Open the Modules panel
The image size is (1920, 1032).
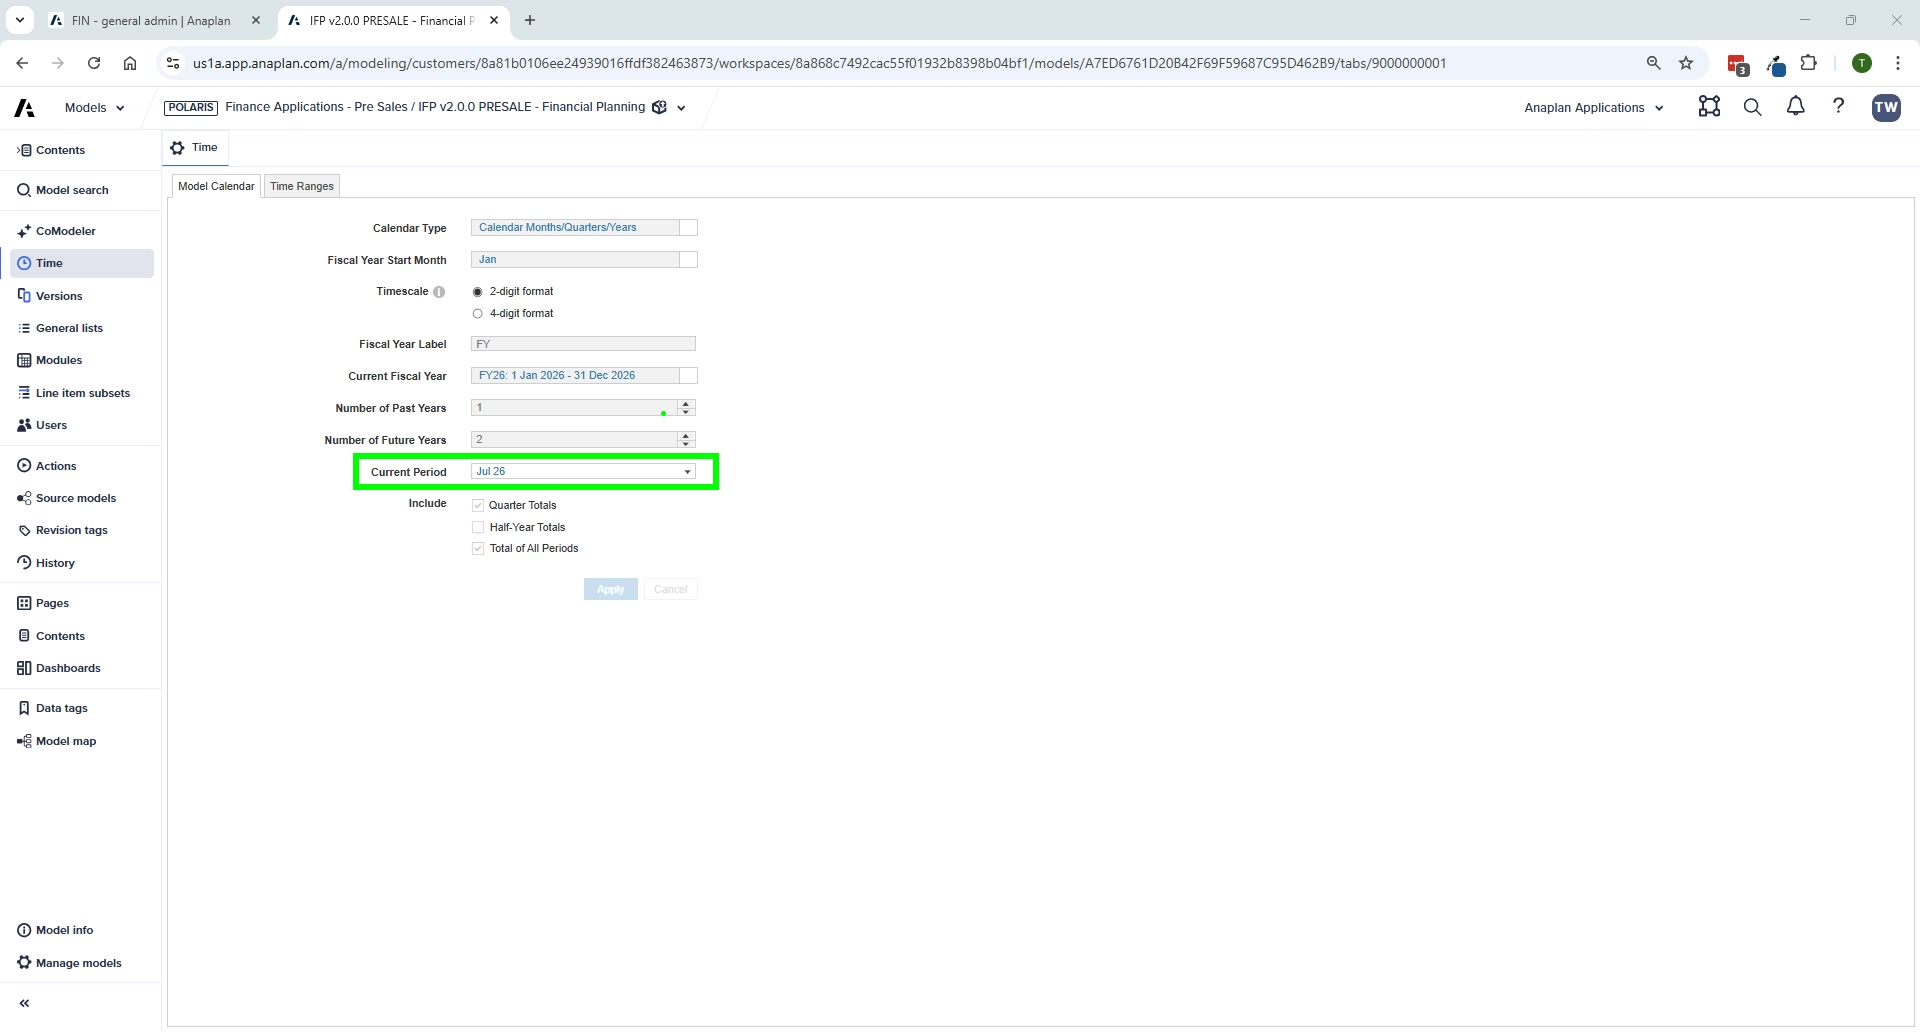click(x=58, y=359)
